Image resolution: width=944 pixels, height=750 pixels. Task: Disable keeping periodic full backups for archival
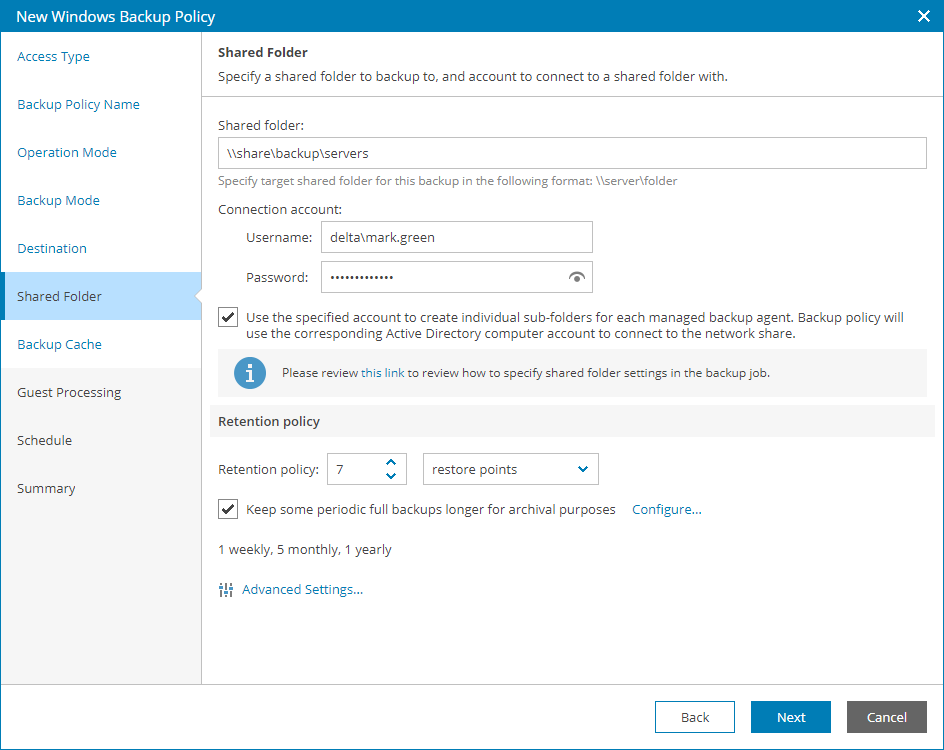point(227,509)
